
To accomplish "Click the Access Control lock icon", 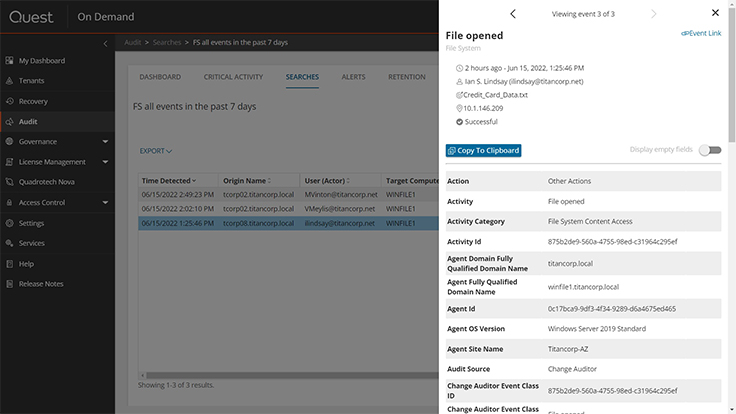I will (9, 202).
